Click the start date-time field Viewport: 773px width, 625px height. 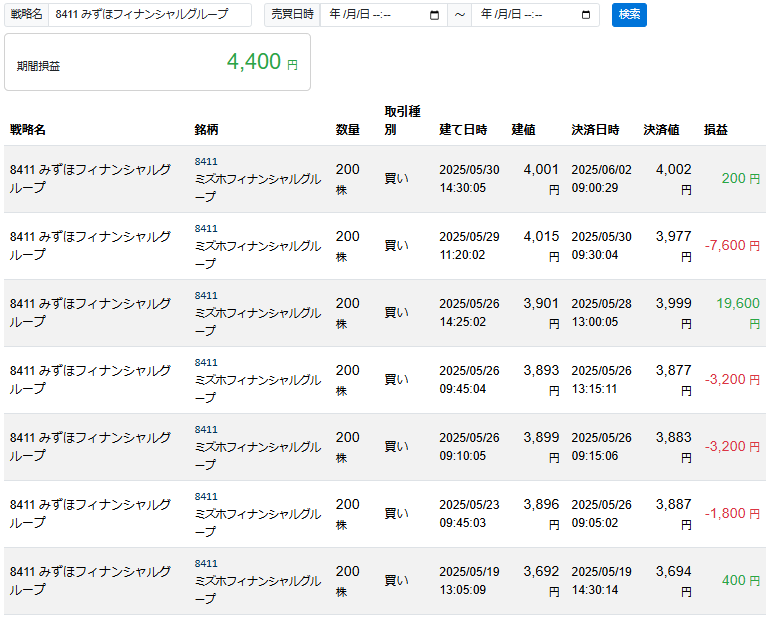[x=384, y=15]
